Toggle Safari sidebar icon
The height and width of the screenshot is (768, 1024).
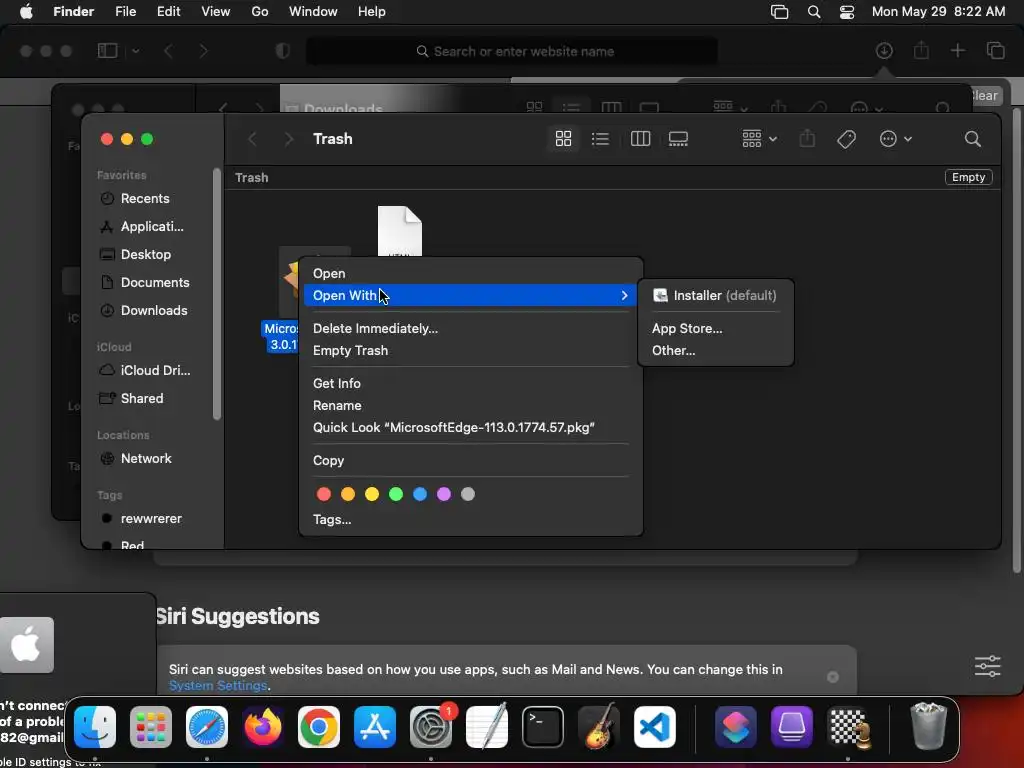click(107, 51)
